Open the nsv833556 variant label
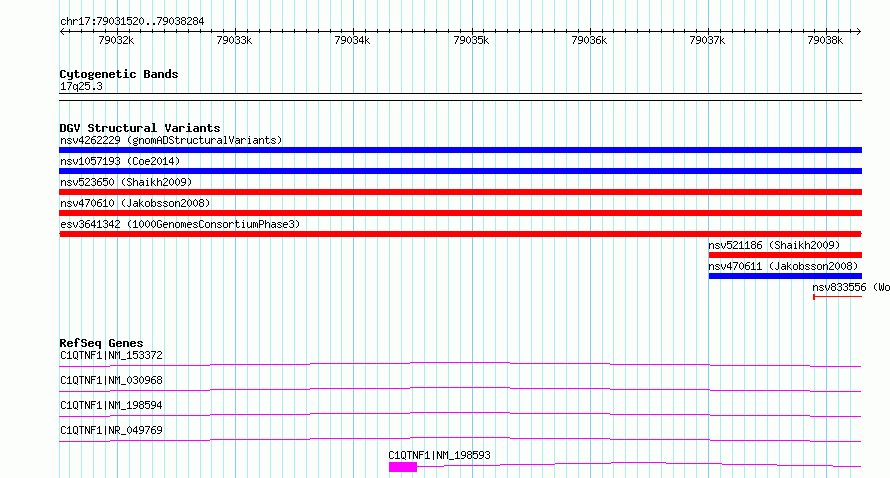Image resolution: width=890 pixels, height=478 pixels. coord(851,287)
